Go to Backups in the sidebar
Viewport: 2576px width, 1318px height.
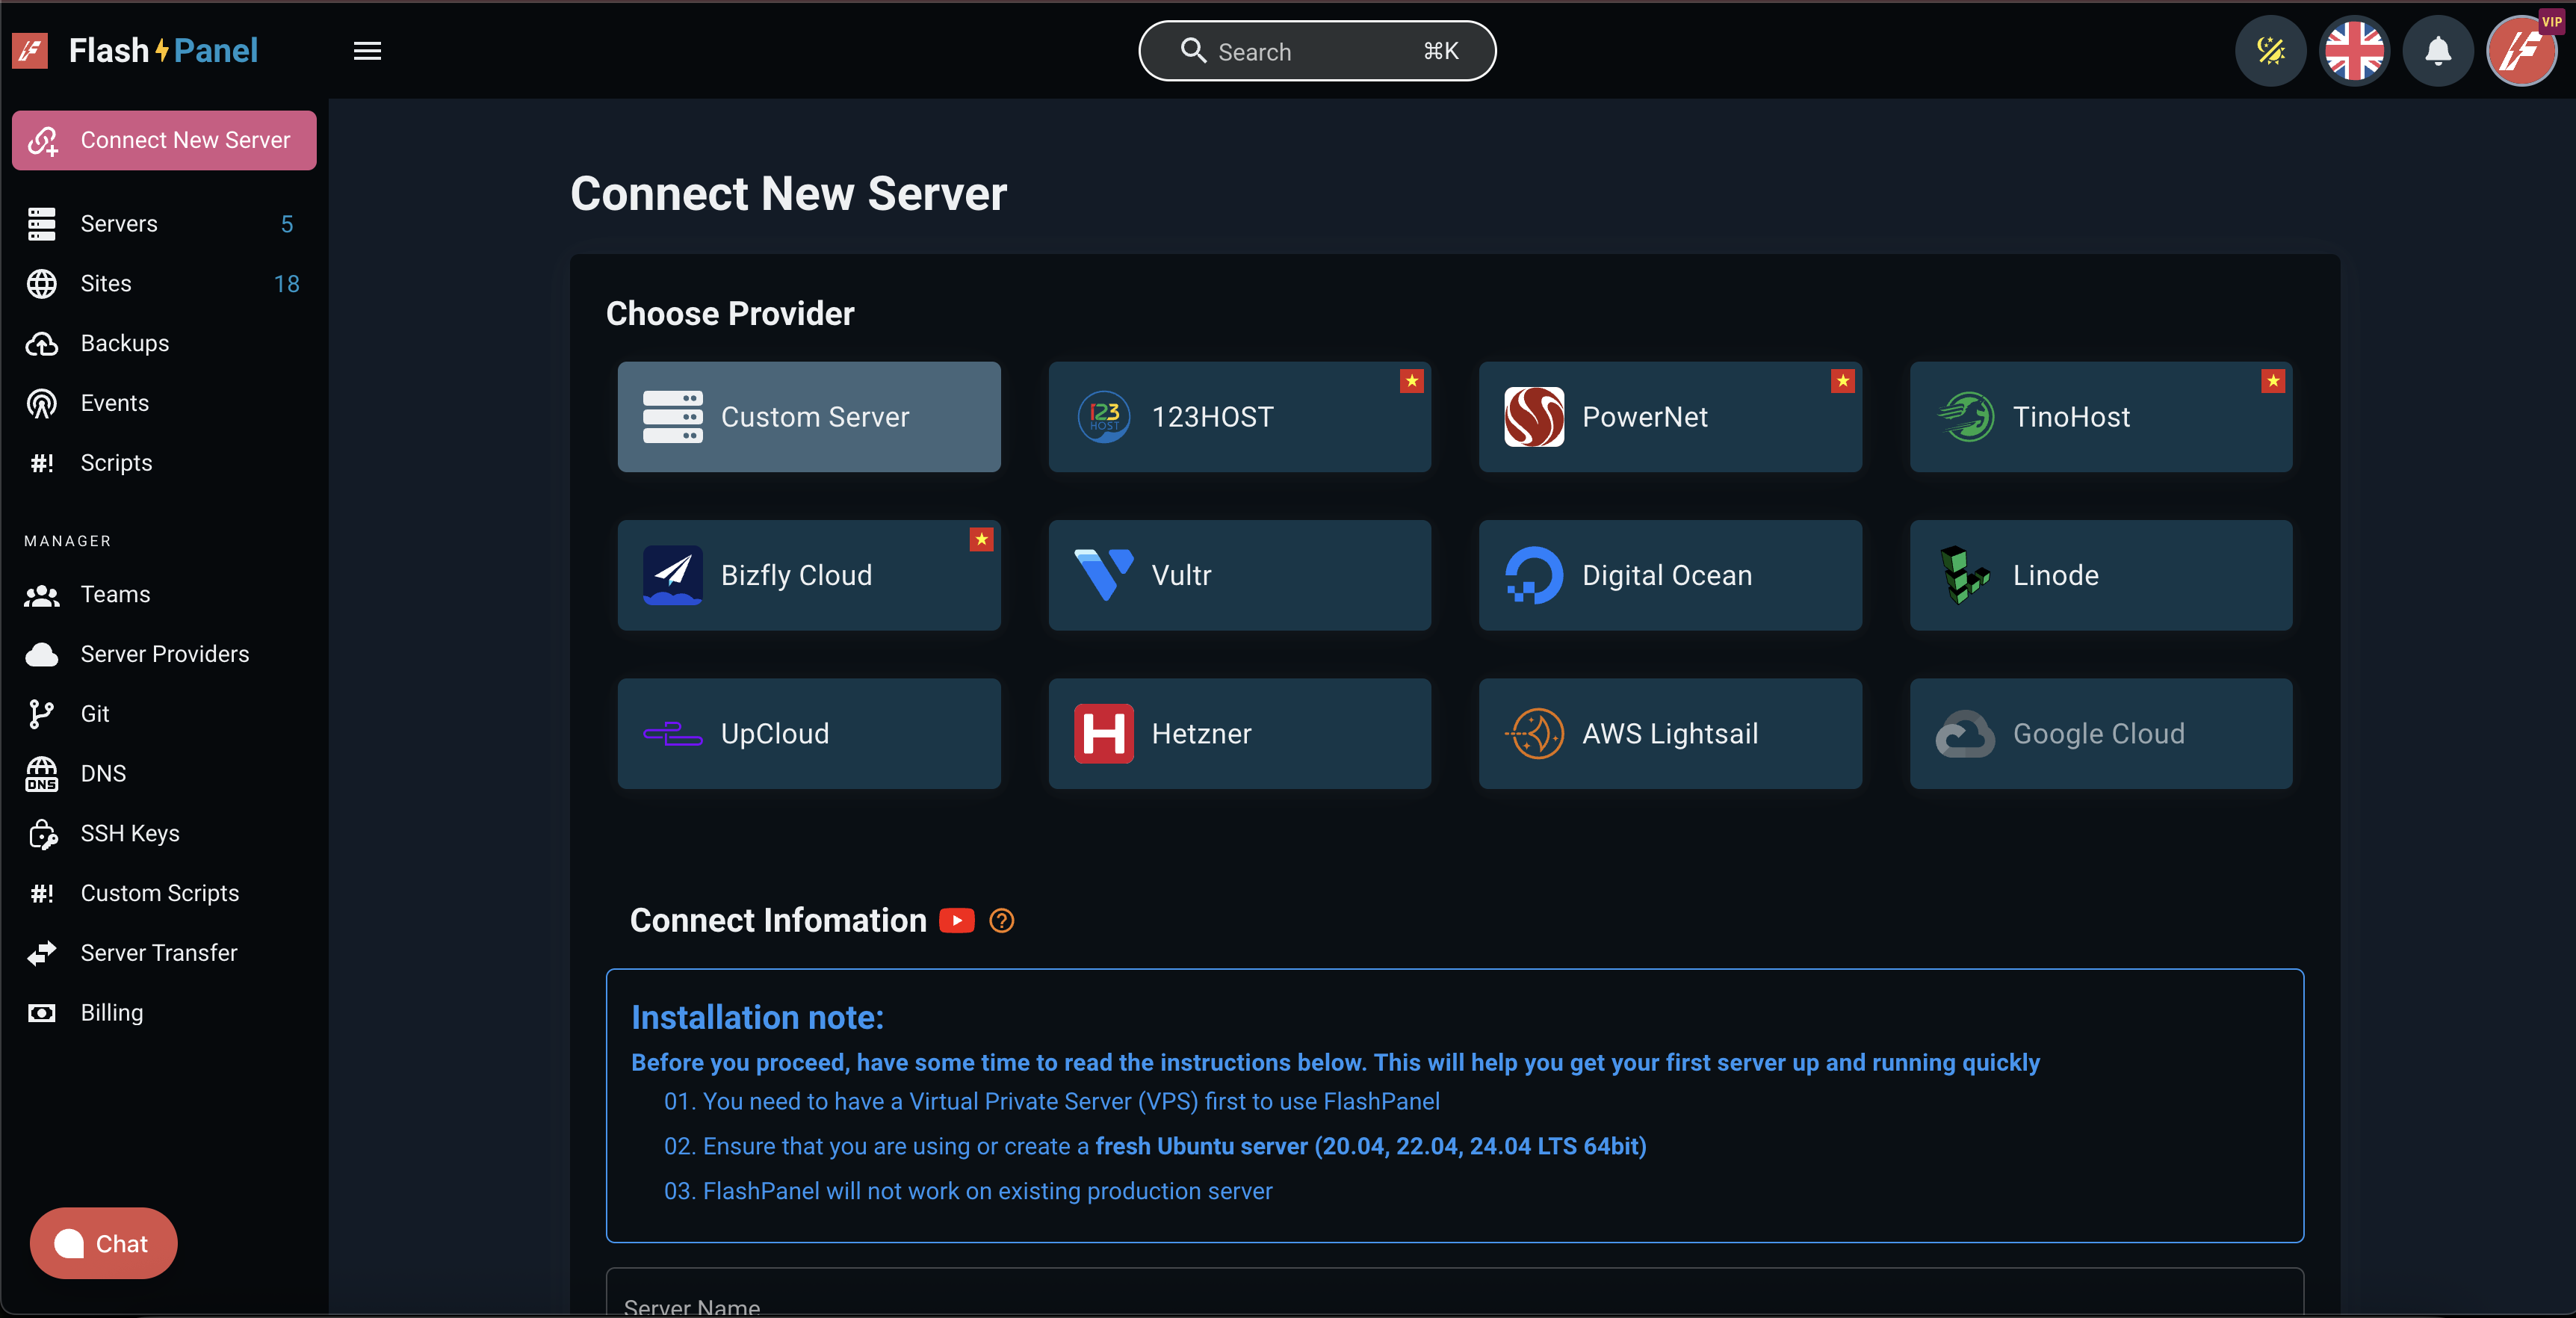coord(124,343)
